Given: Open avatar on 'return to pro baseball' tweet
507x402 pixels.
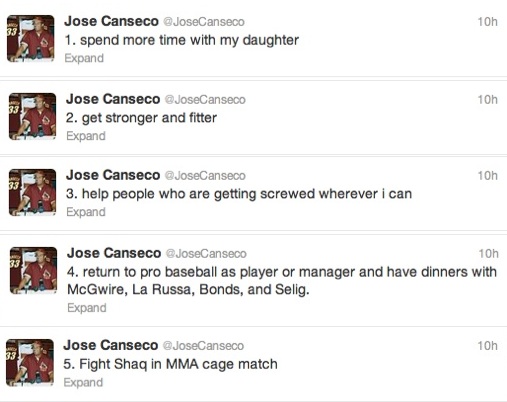Looking at the screenshot, I should [x=33, y=270].
